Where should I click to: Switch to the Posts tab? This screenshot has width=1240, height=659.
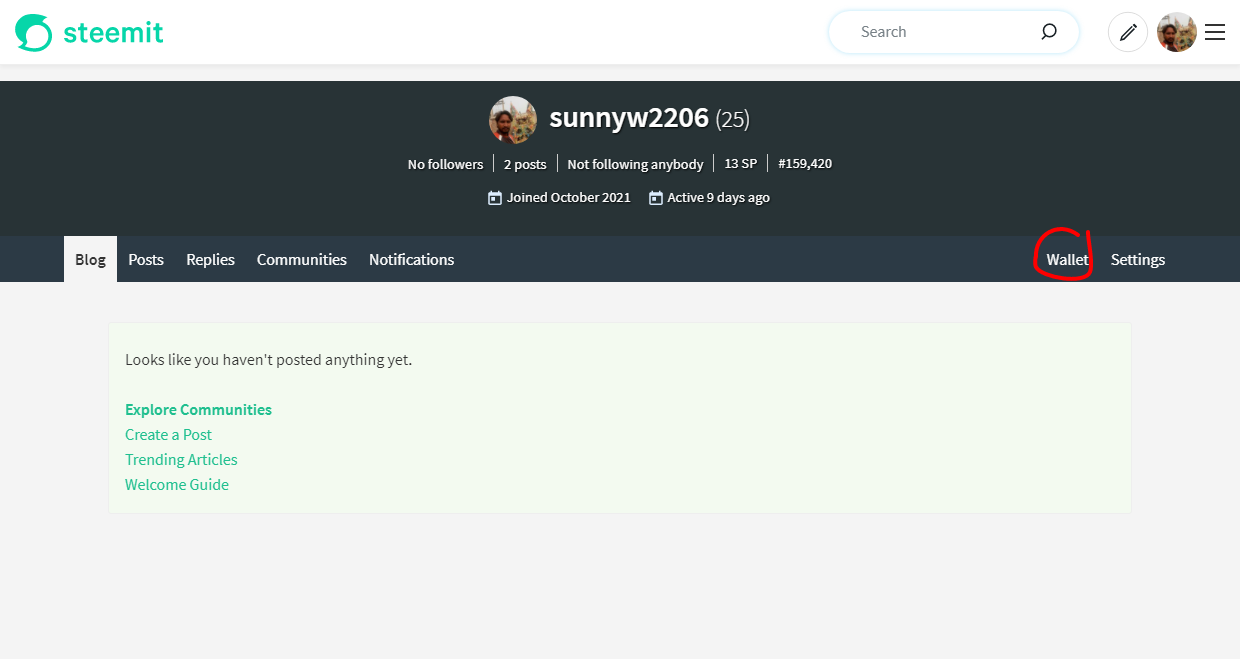146,259
